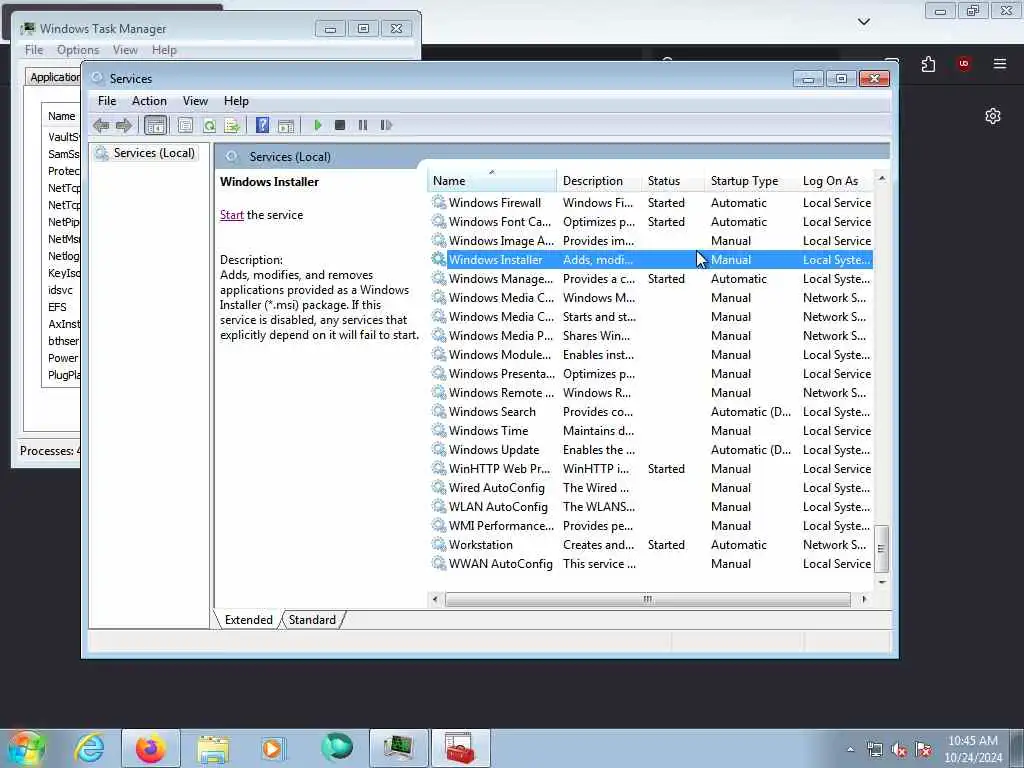Click the gear settings icon in Firefox page

(993, 116)
